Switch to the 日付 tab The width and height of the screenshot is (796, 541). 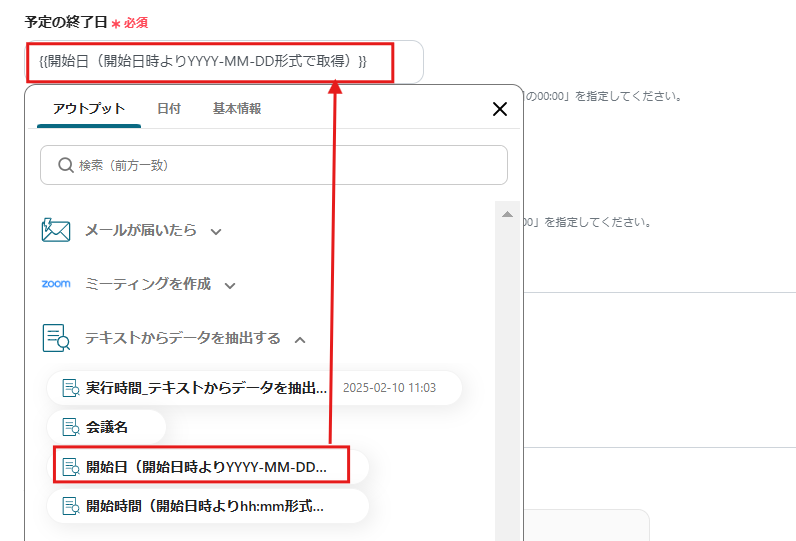pos(169,109)
